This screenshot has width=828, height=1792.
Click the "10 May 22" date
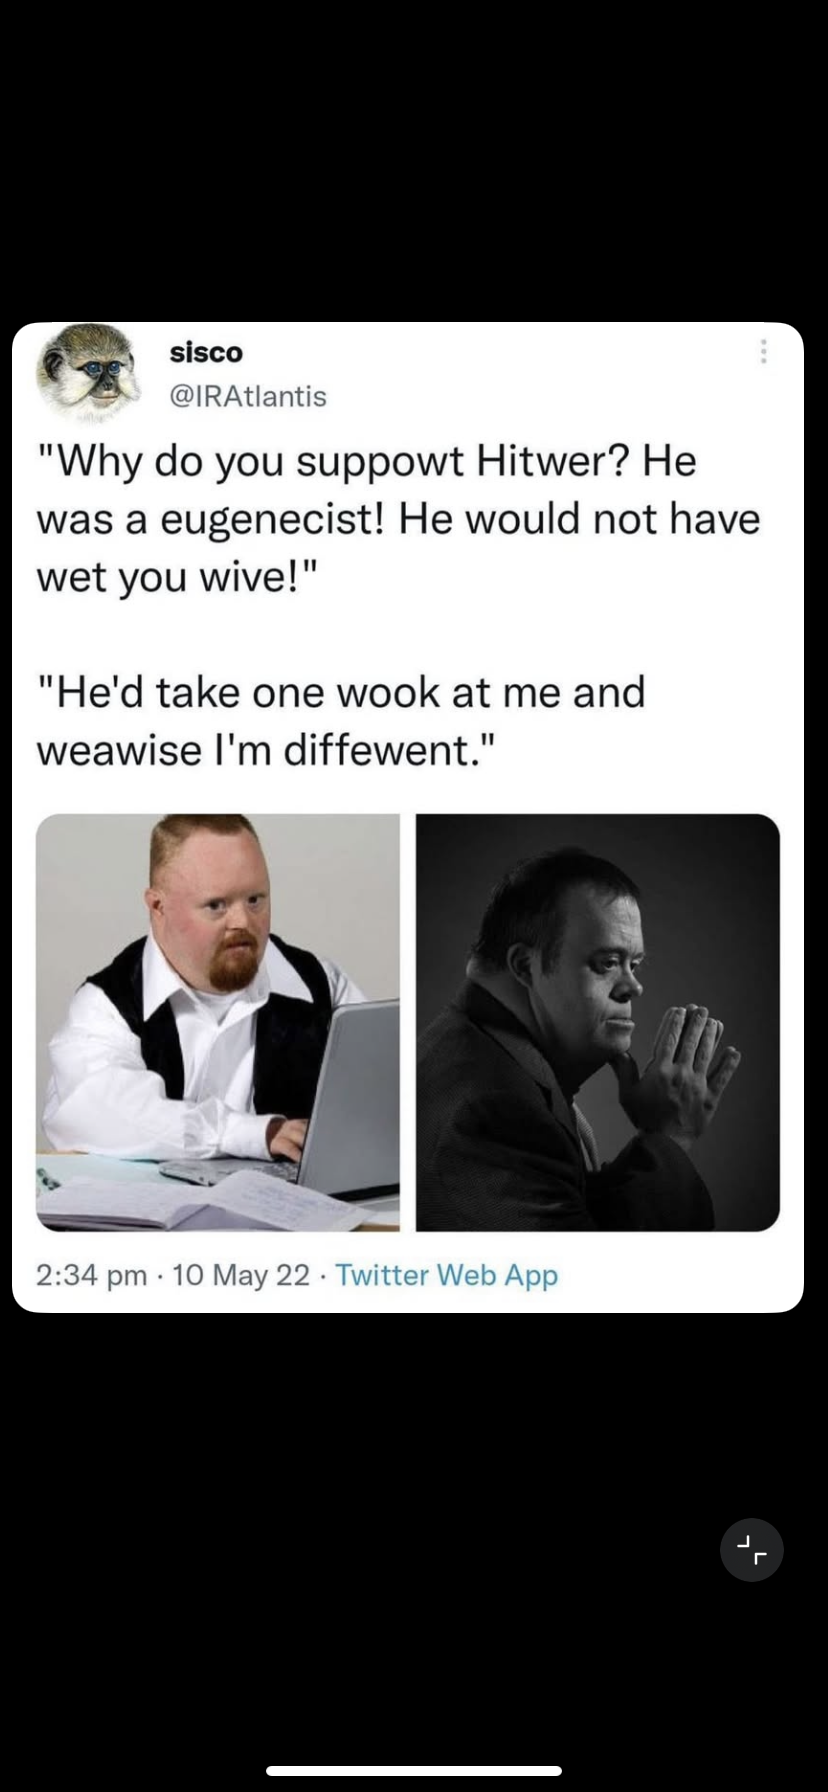click(x=241, y=1275)
